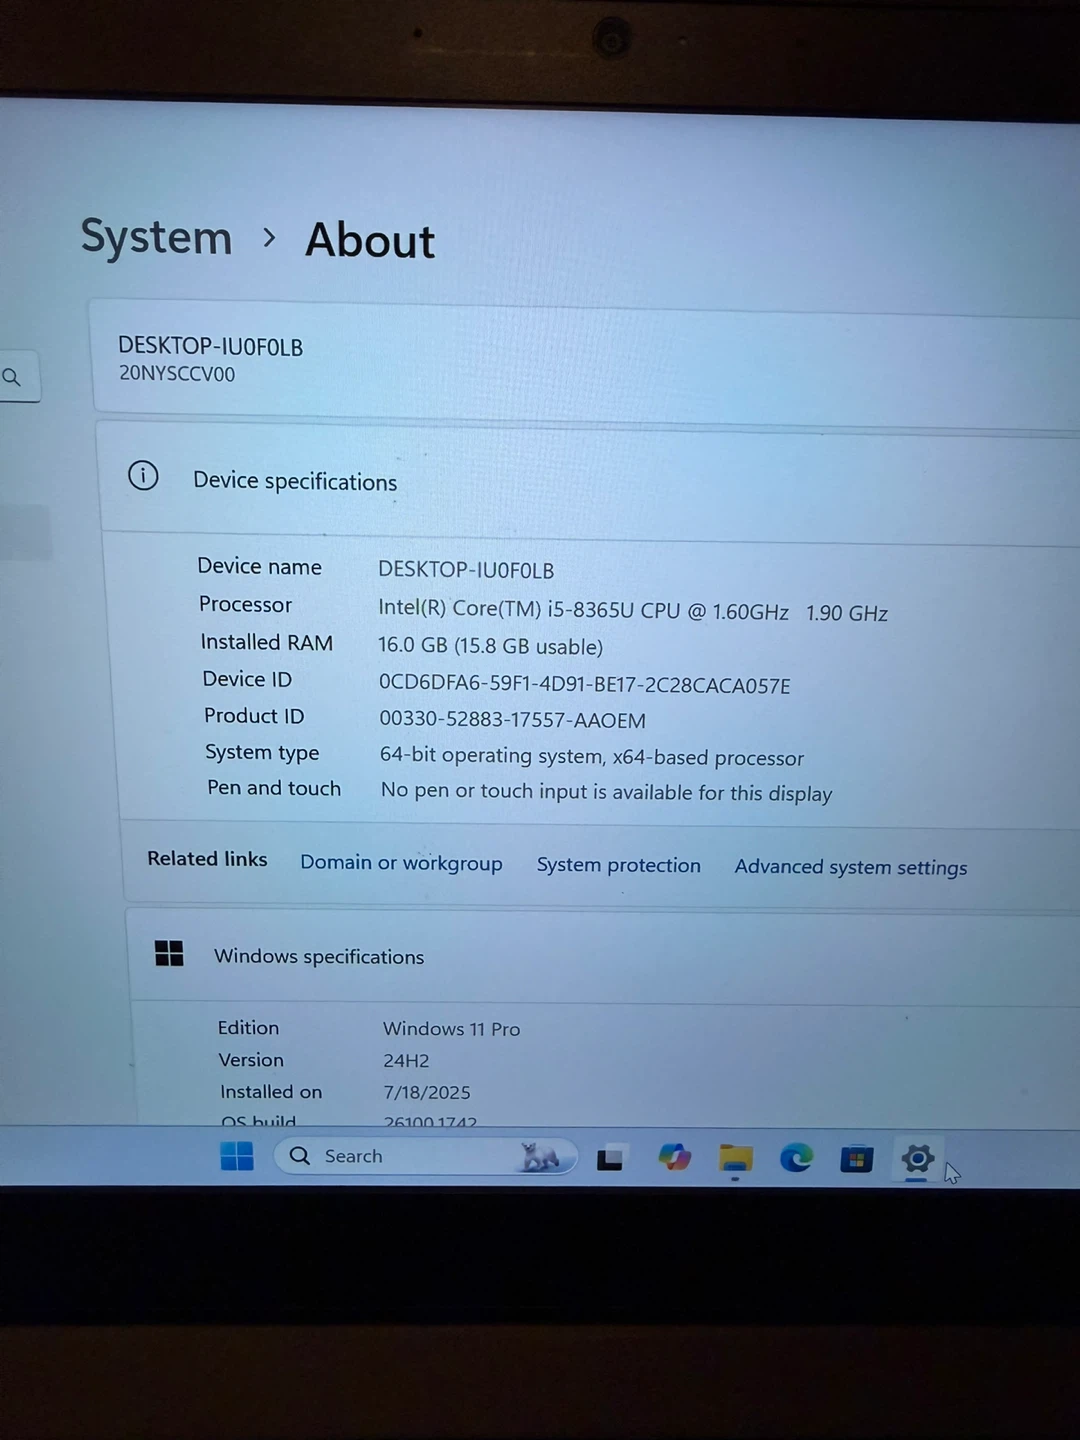The image size is (1080, 1440).
Task: Click the Device specifications info icon
Action: [143, 476]
